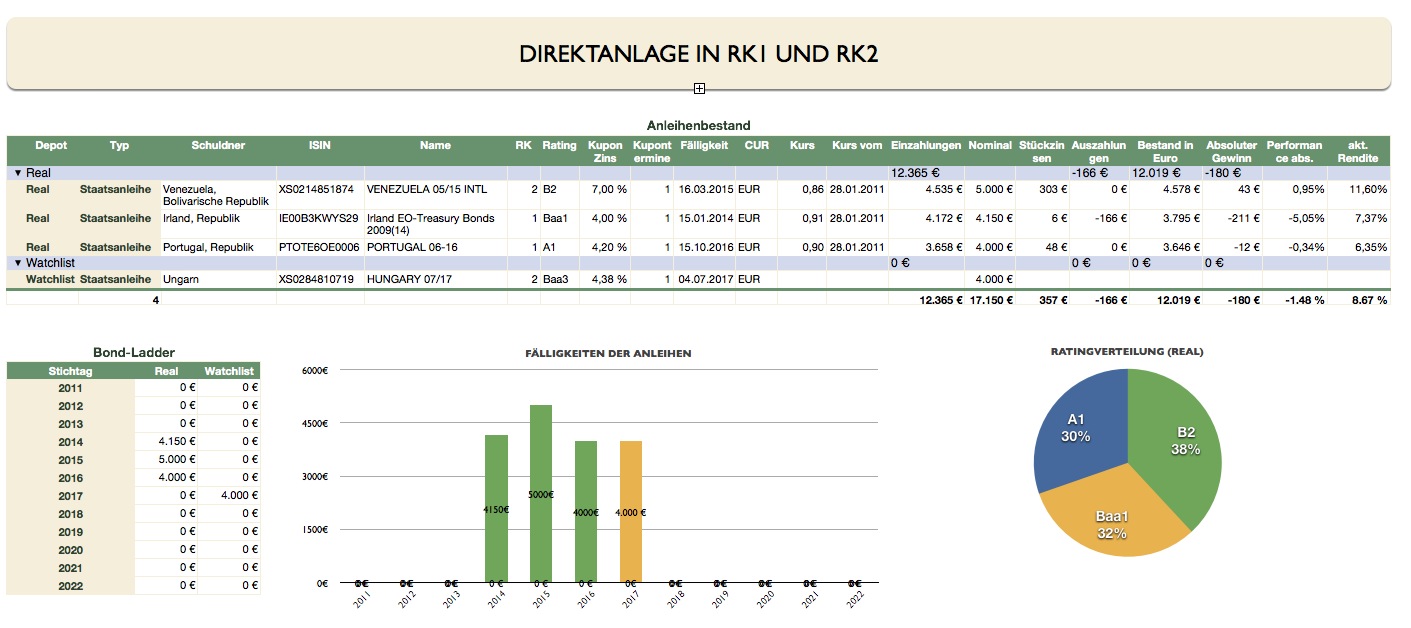Select the VENEZUELA 05/15 INTL name cell
This screenshot has width=1411, height=628.
coord(428,189)
